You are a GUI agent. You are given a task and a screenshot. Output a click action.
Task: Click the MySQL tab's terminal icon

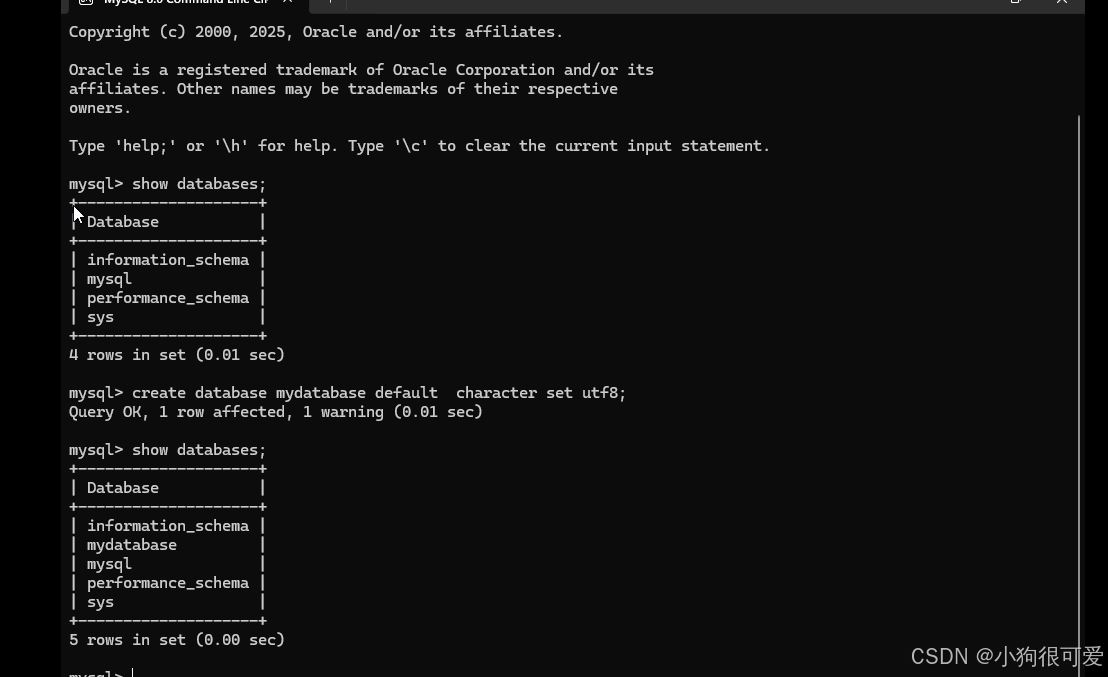click(x=86, y=2)
